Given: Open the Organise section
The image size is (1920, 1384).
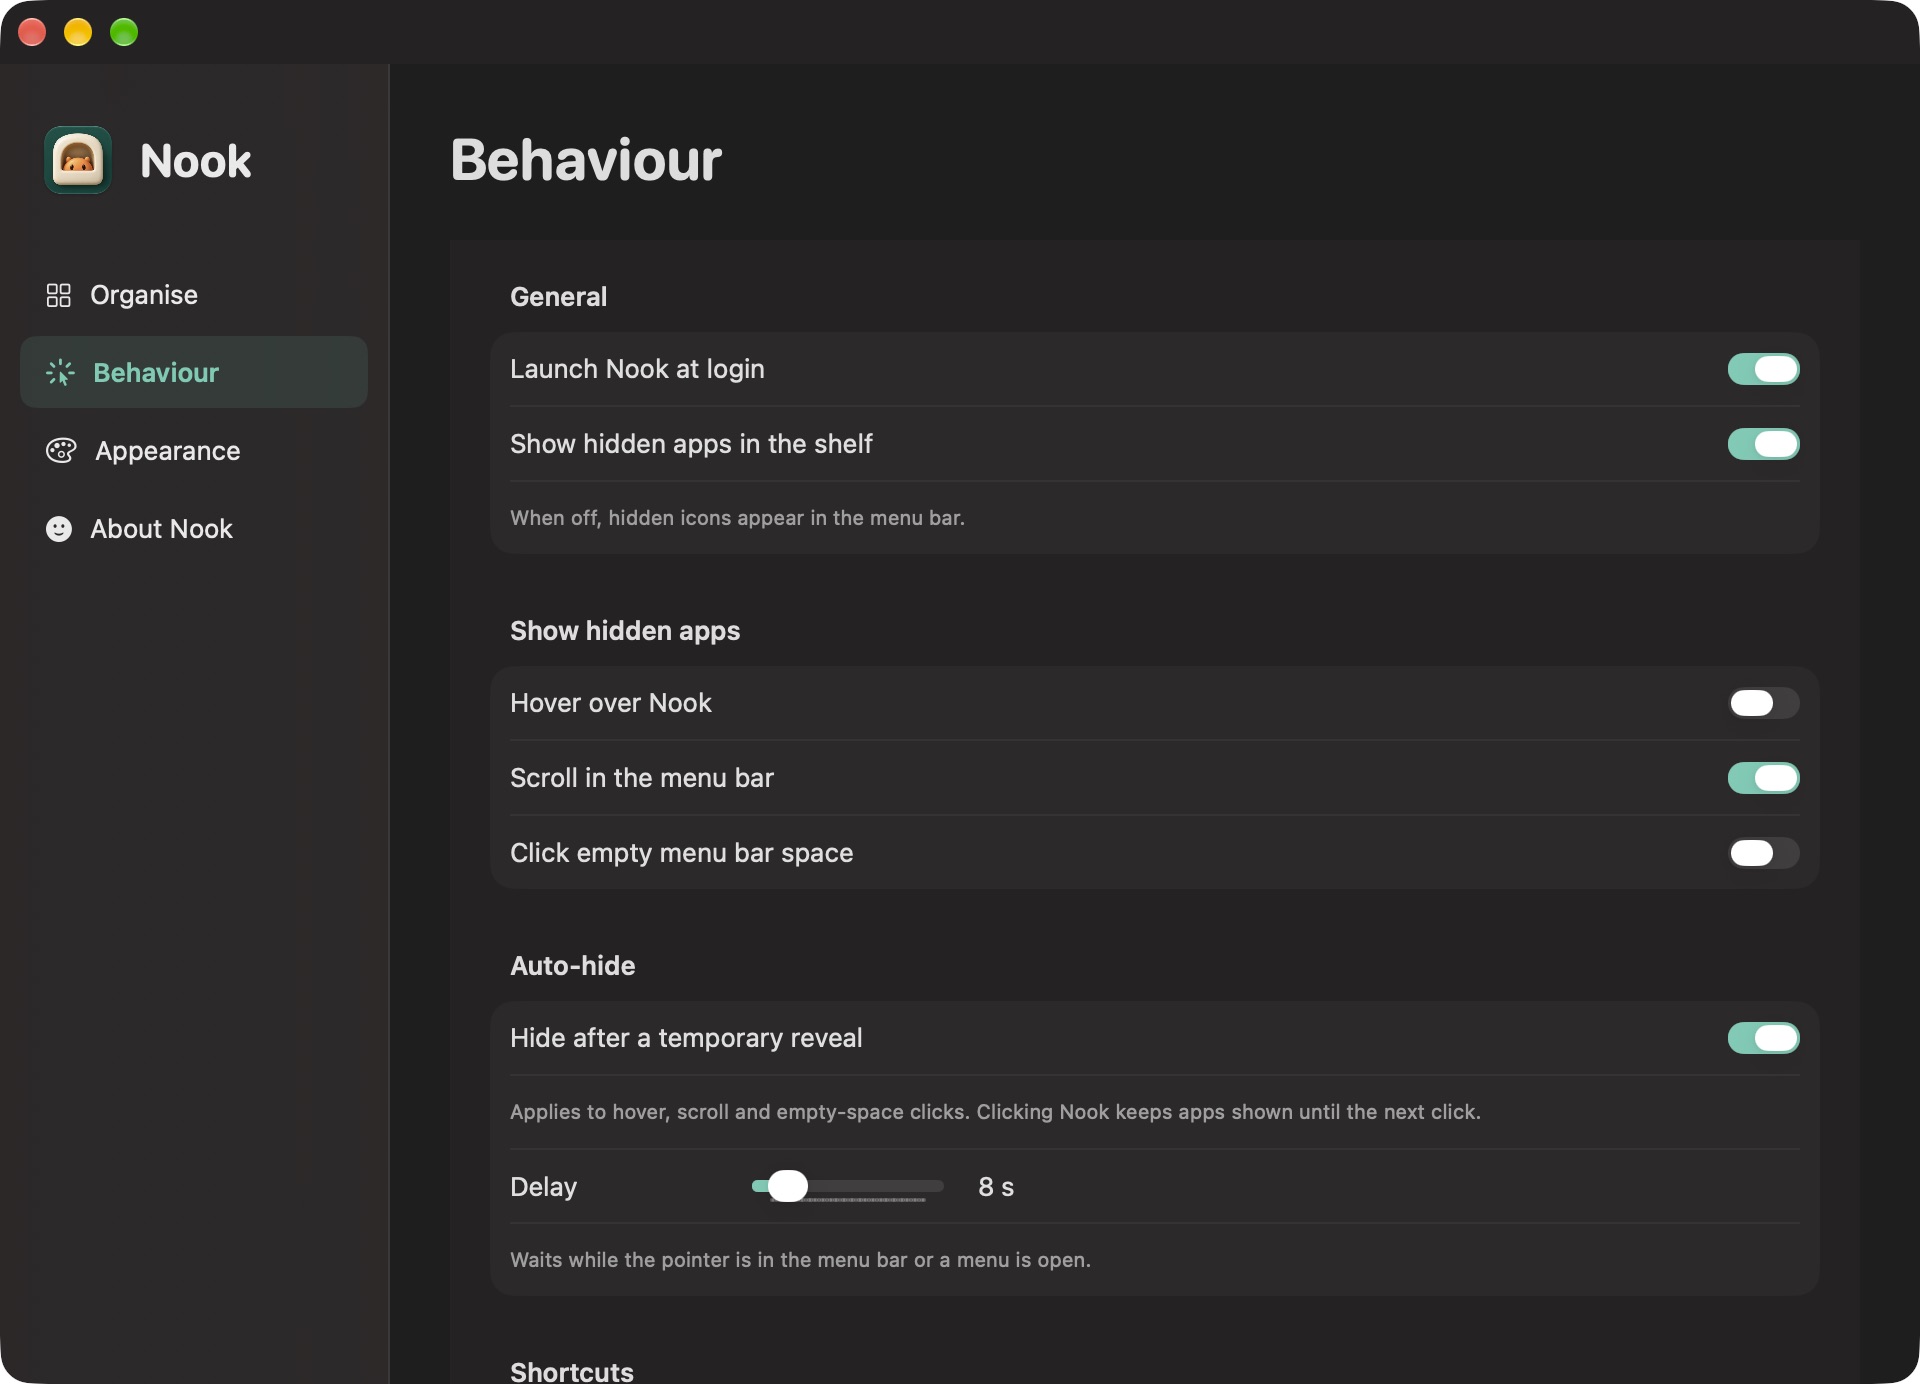Looking at the screenshot, I should point(194,295).
